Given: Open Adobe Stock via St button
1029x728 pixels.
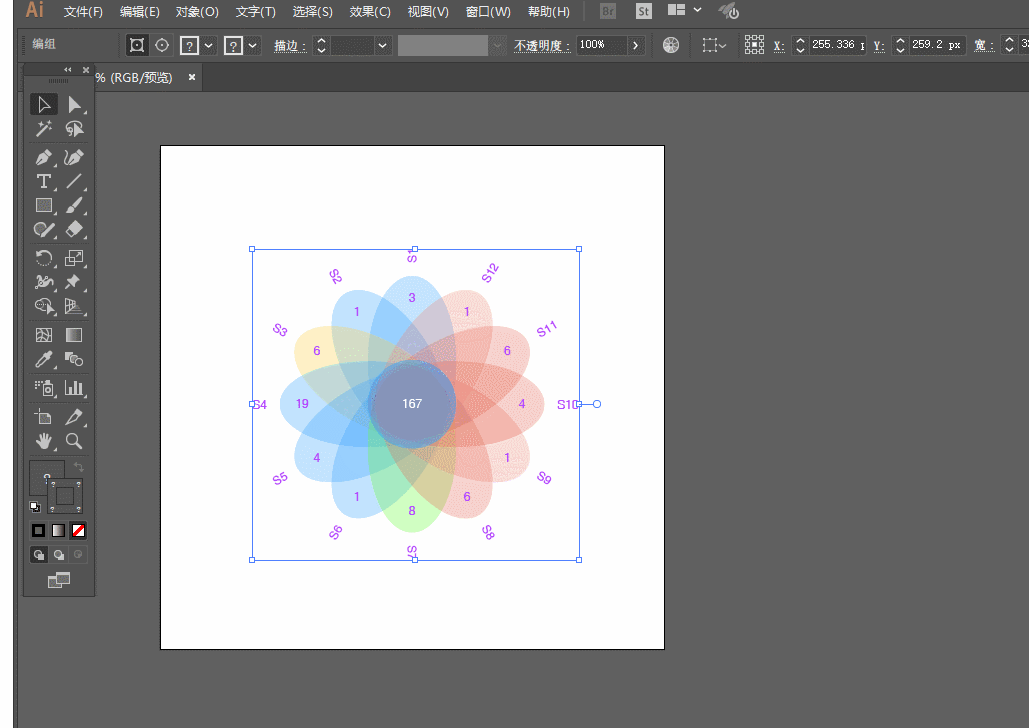Looking at the screenshot, I should point(644,11).
